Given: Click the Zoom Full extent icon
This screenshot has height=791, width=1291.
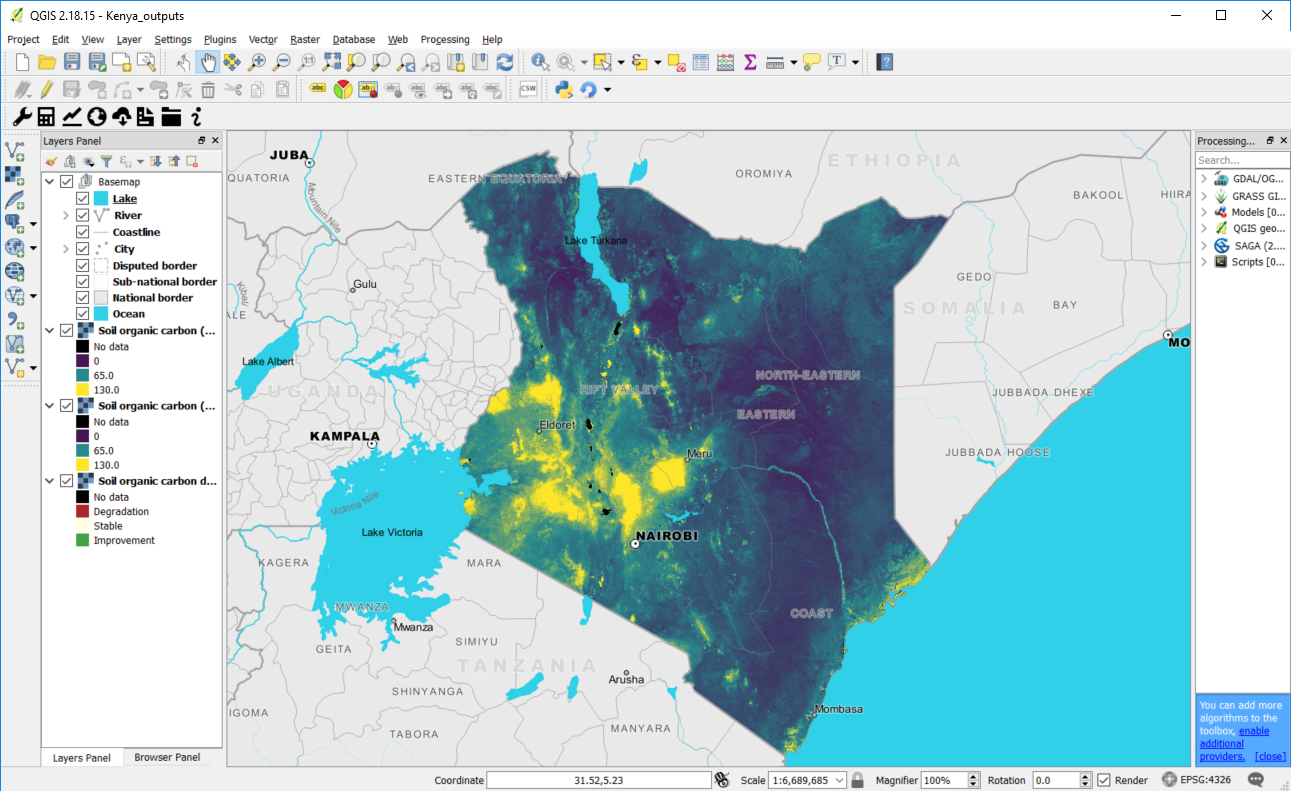Looking at the screenshot, I should pos(332,62).
